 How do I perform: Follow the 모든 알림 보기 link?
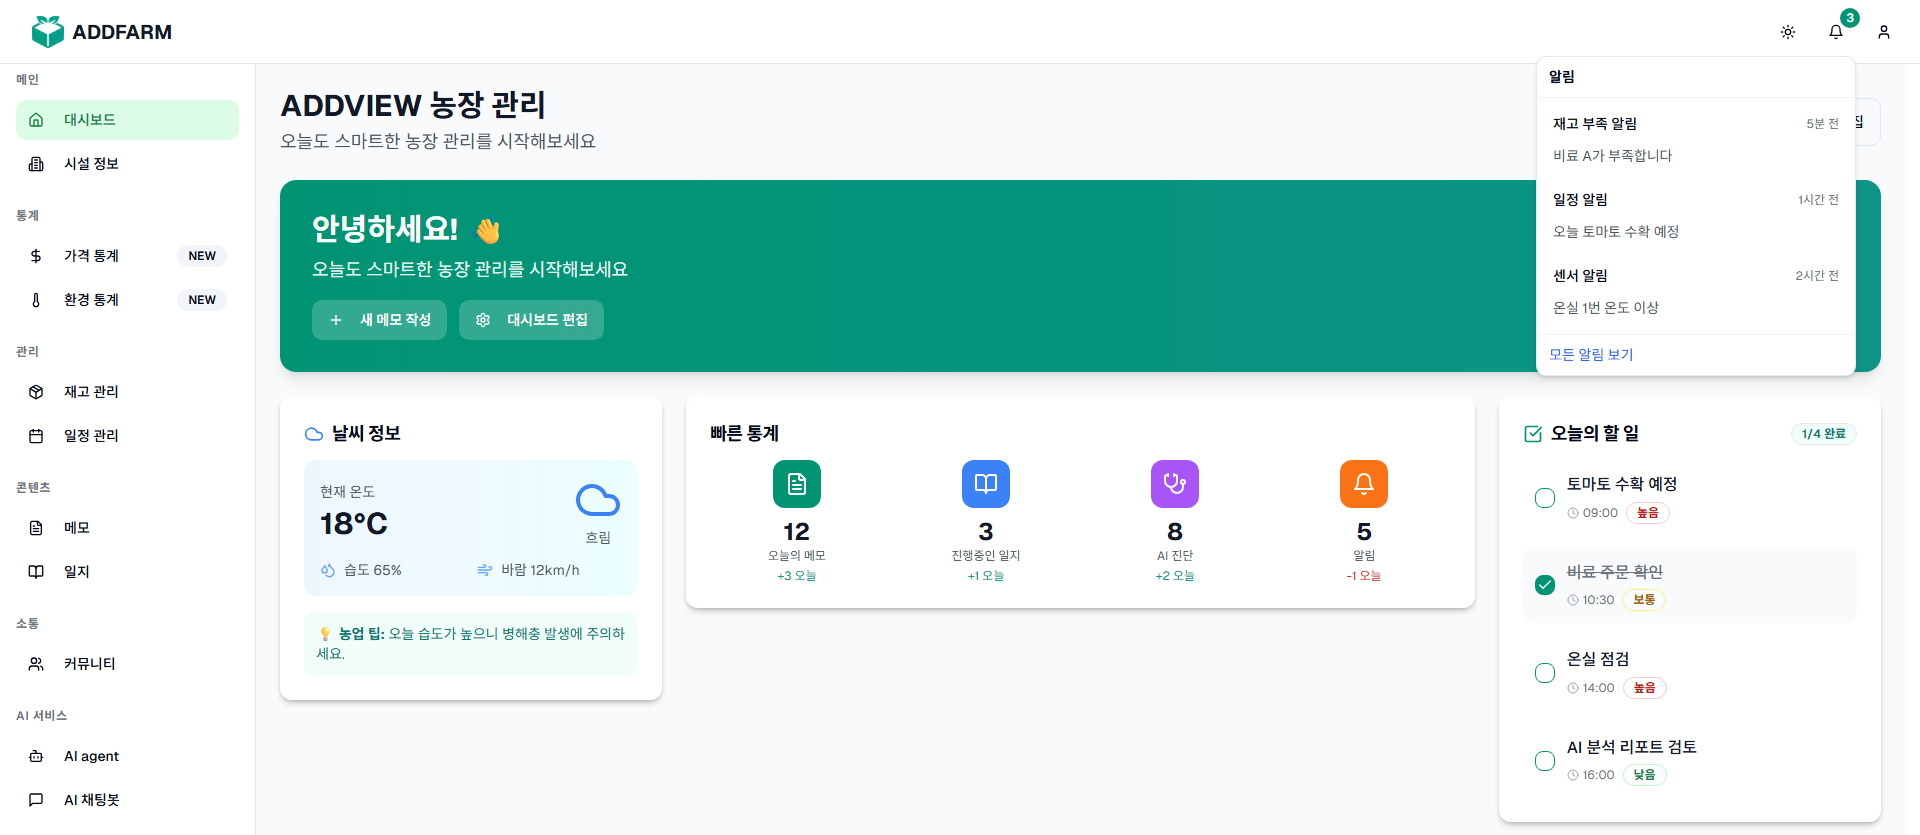pos(1591,355)
